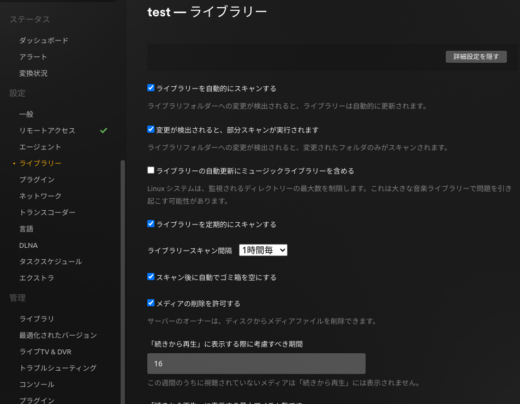The height and width of the screenshot is (404, 520).
Task: Open the library scan interval dropdown
Action: pos(263,250)
